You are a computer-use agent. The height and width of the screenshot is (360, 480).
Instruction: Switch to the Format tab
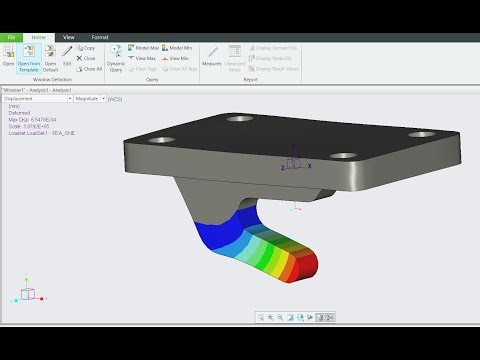coord(100,37)
